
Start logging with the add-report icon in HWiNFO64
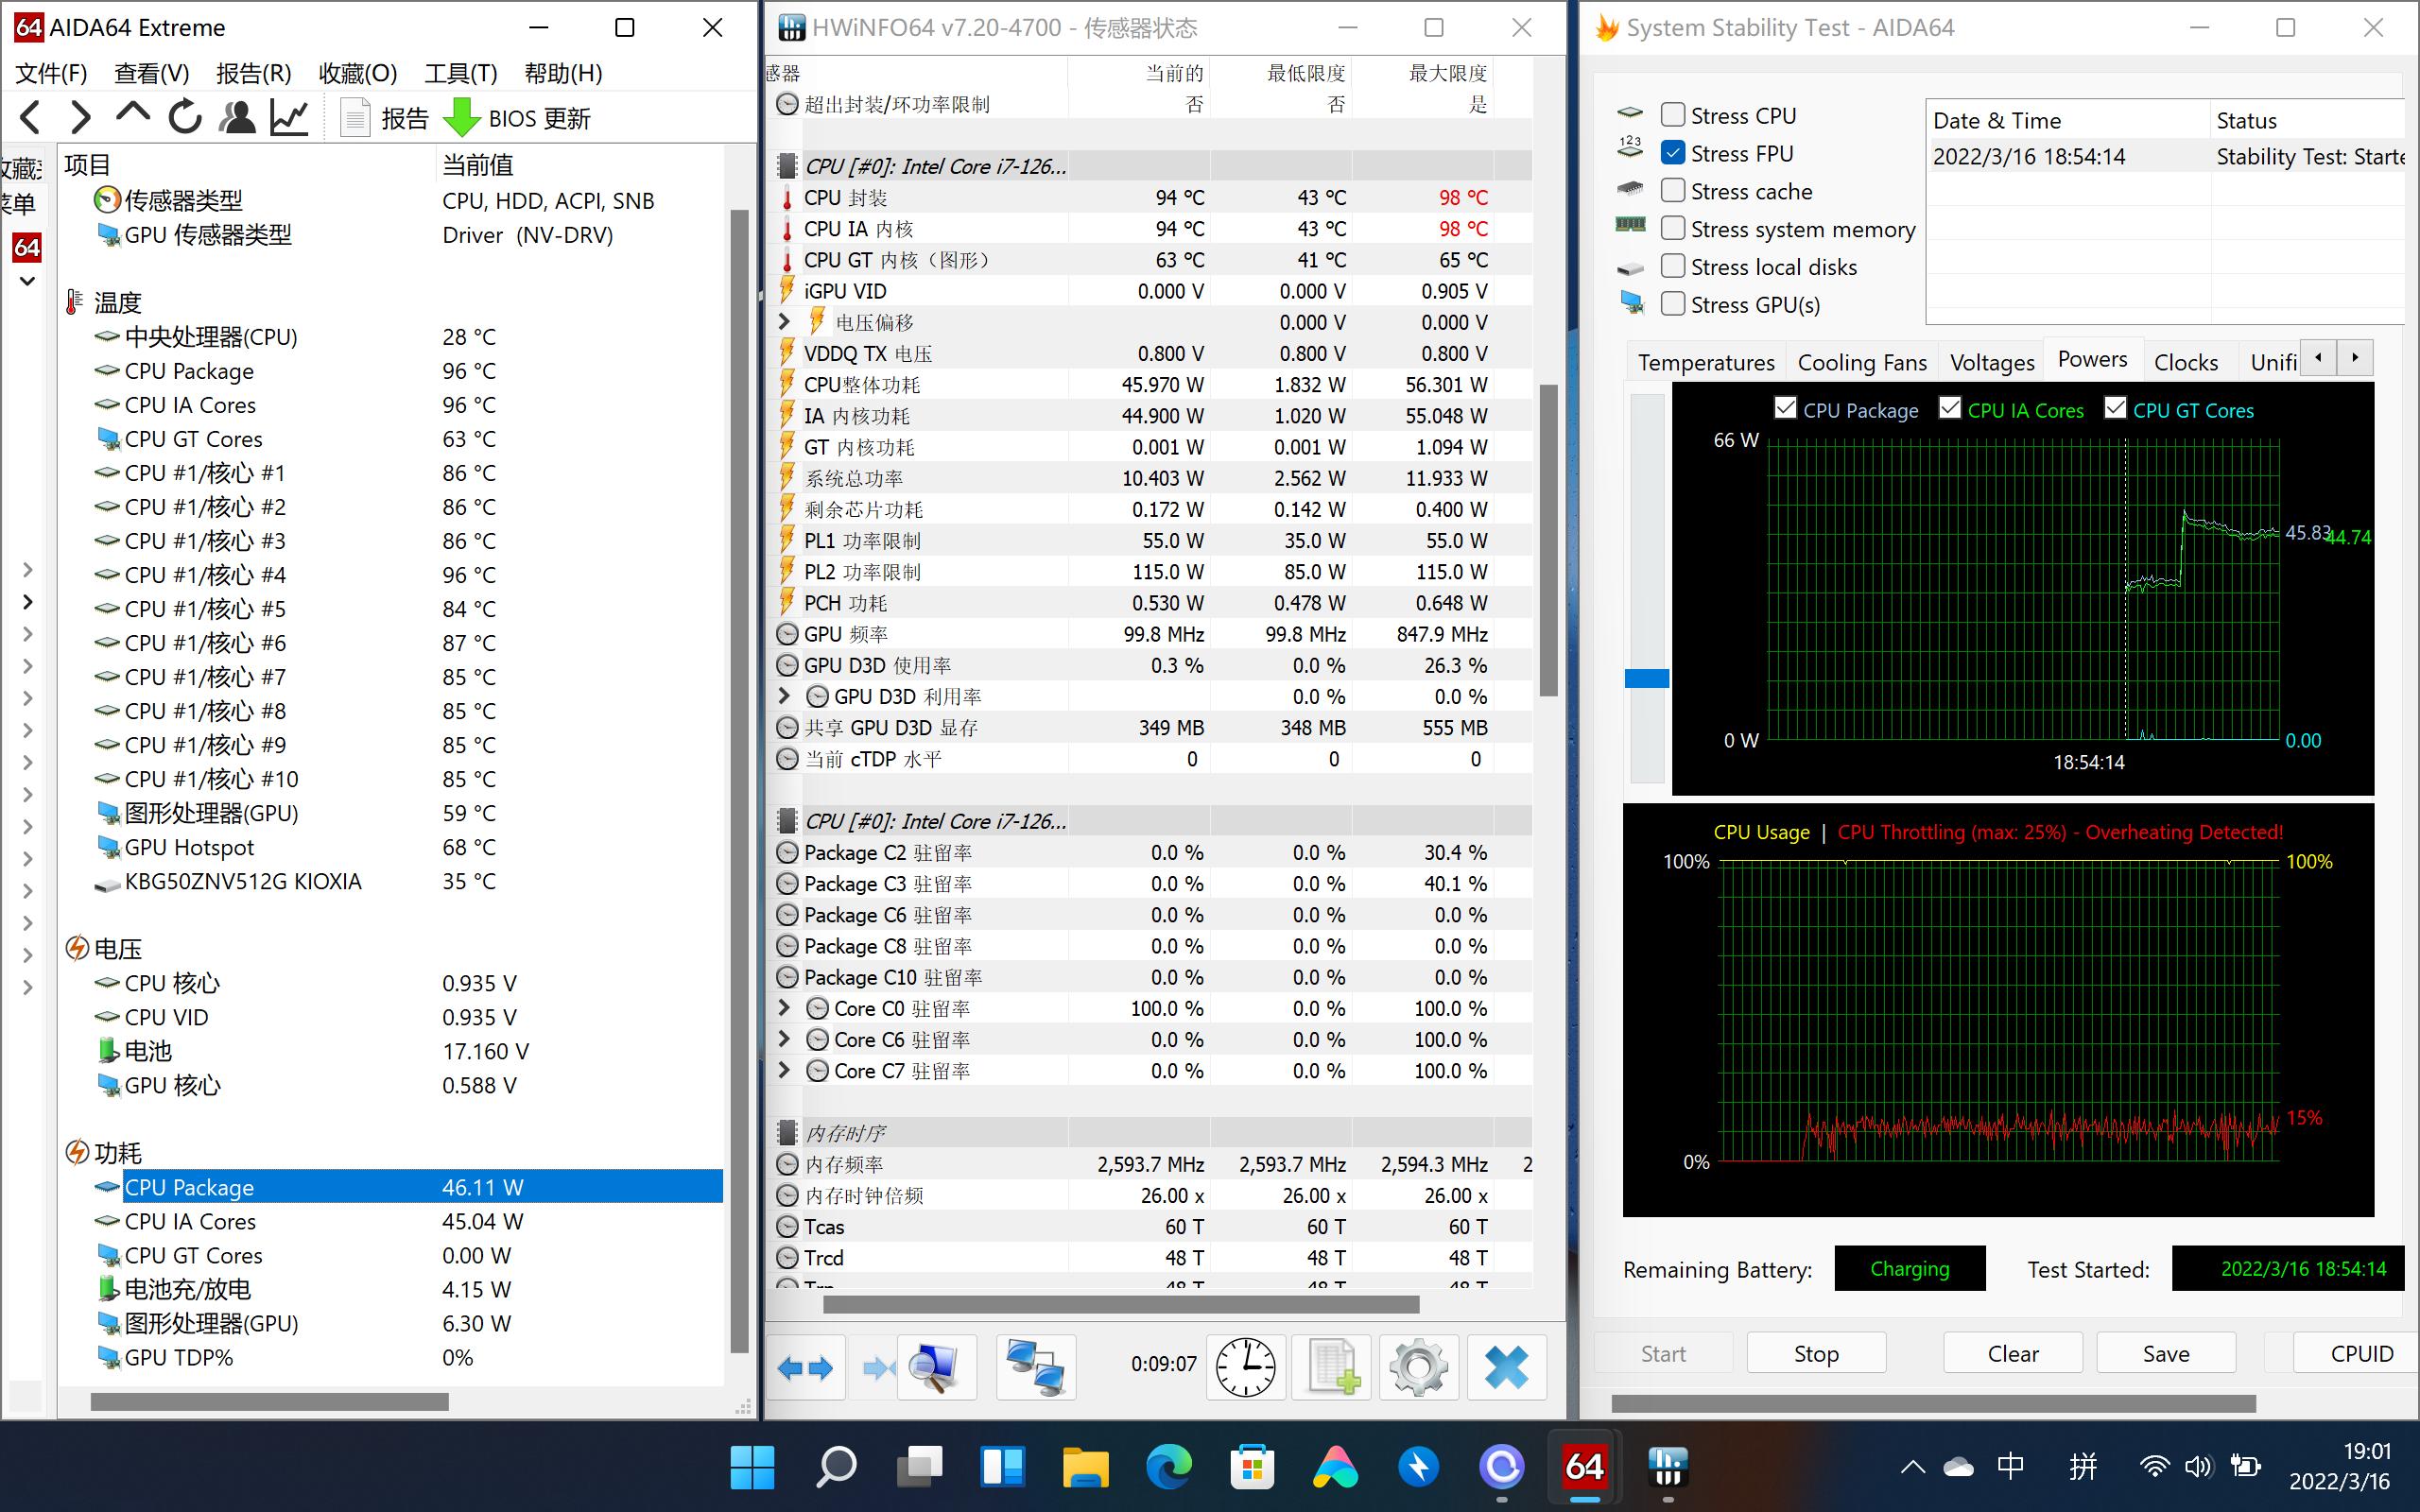[1332, 1366]
